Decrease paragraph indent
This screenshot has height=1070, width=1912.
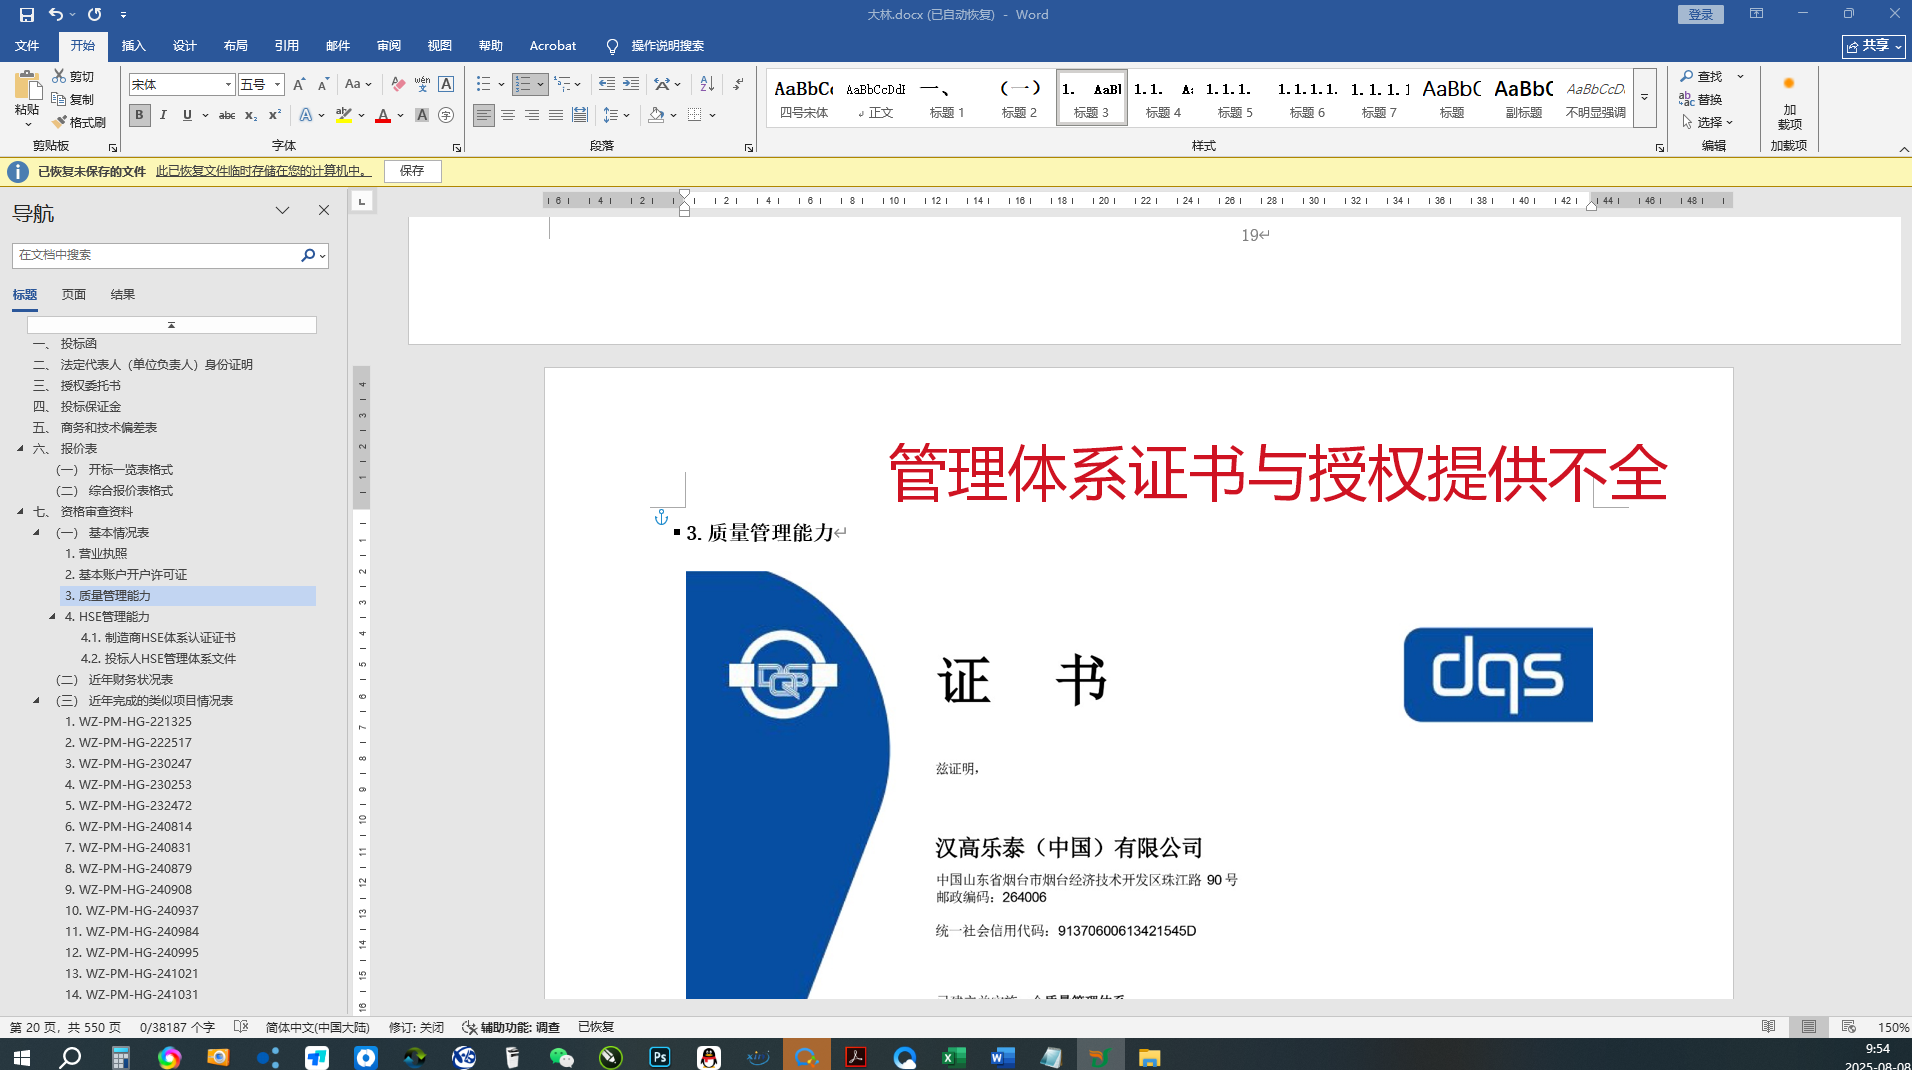[607, 85]
